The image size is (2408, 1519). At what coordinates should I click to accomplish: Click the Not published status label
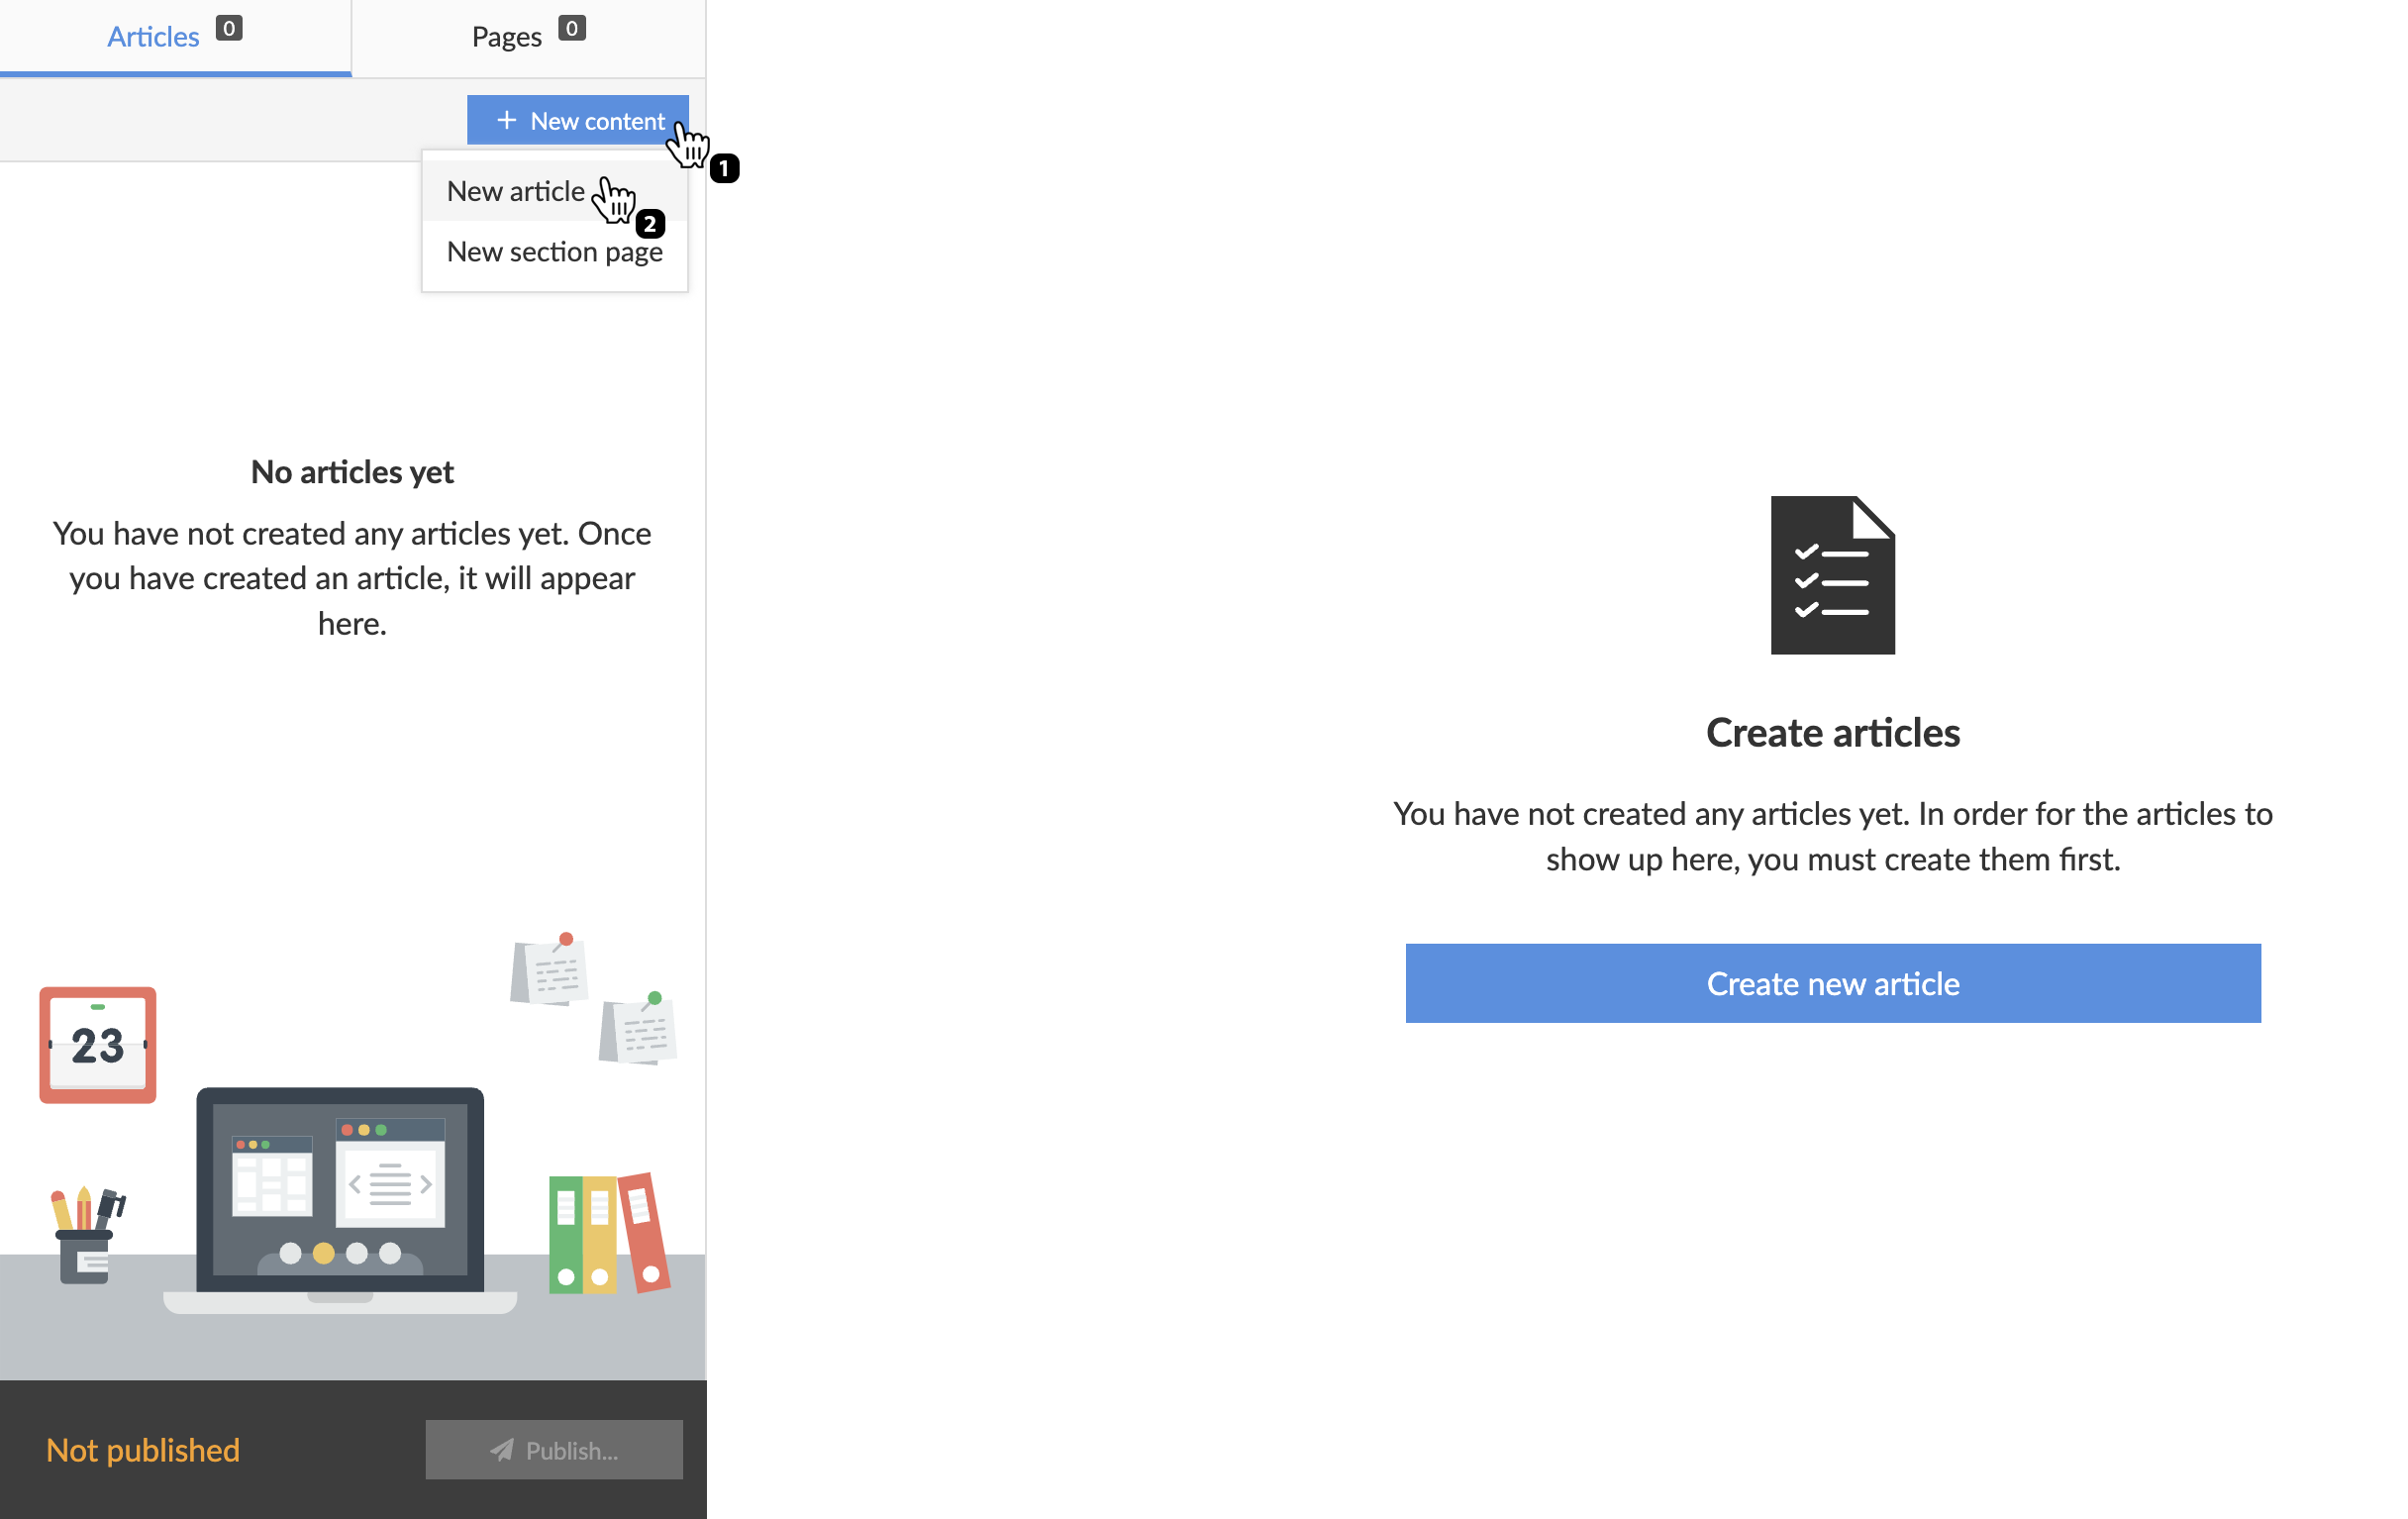click(x=143, y=1449)
